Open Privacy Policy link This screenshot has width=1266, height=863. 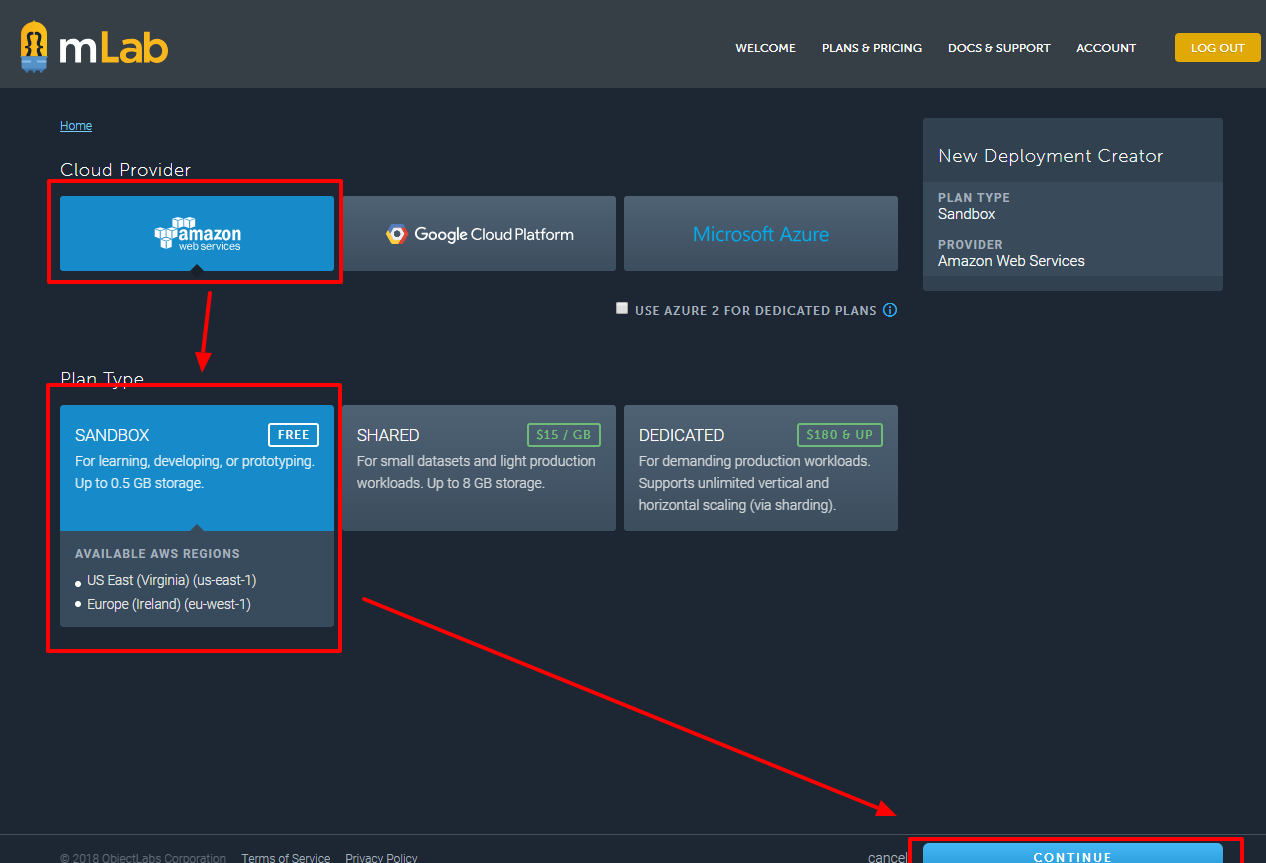(381, 858)
